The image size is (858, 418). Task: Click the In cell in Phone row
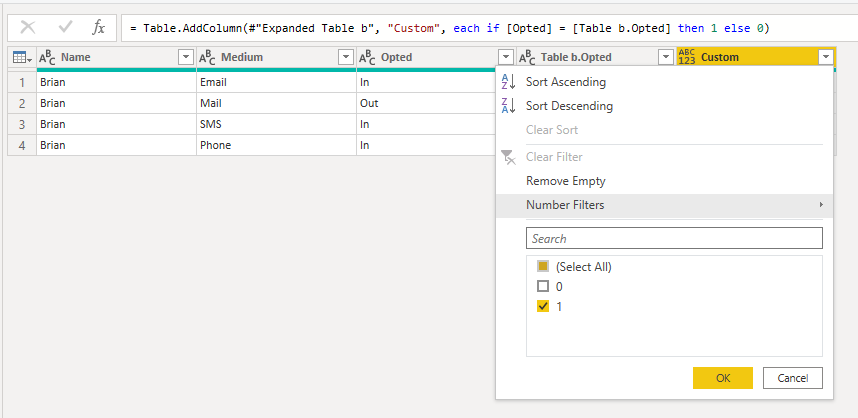(427, 145)
